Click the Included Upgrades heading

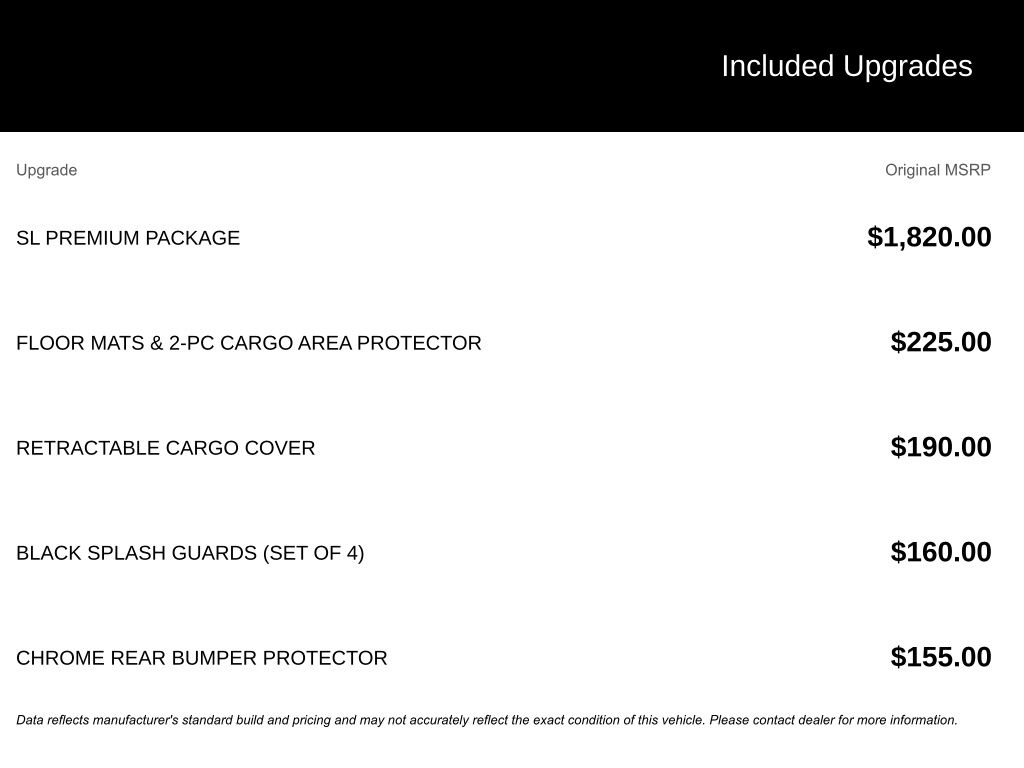[x=846, y=67]
